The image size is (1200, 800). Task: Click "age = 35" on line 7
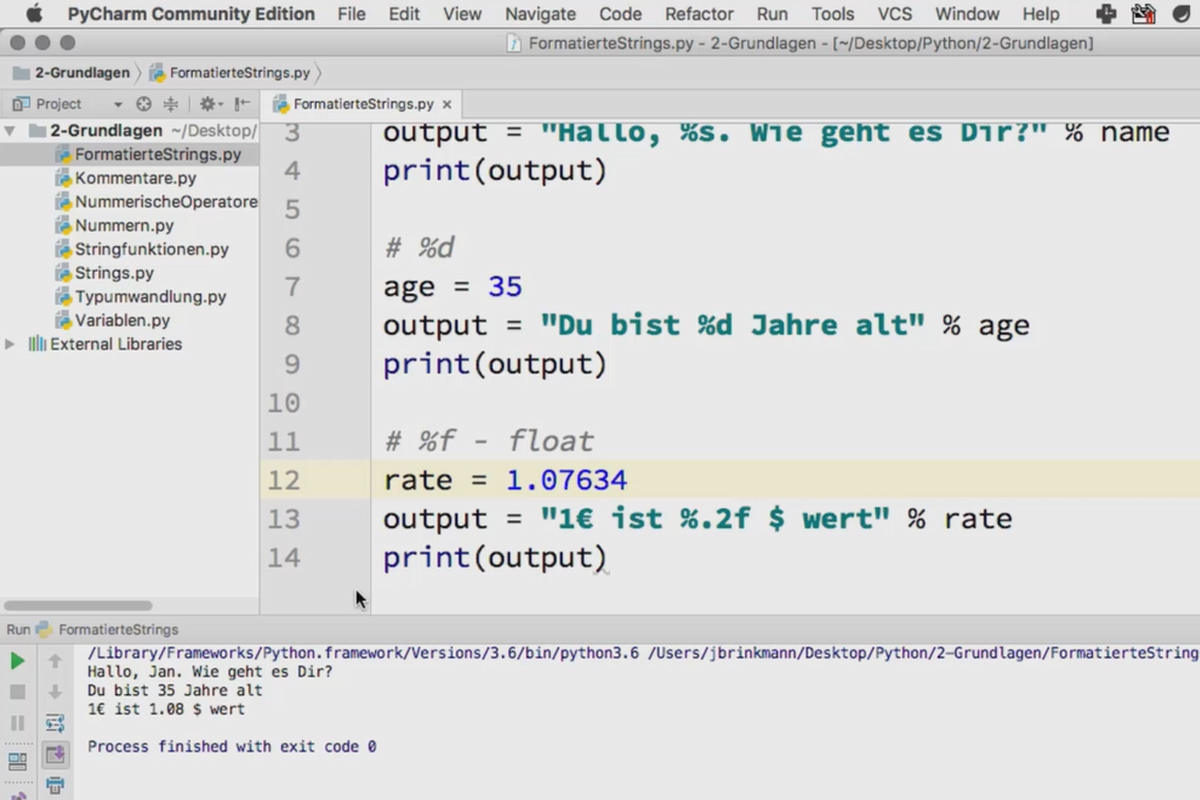click(452, 287)
